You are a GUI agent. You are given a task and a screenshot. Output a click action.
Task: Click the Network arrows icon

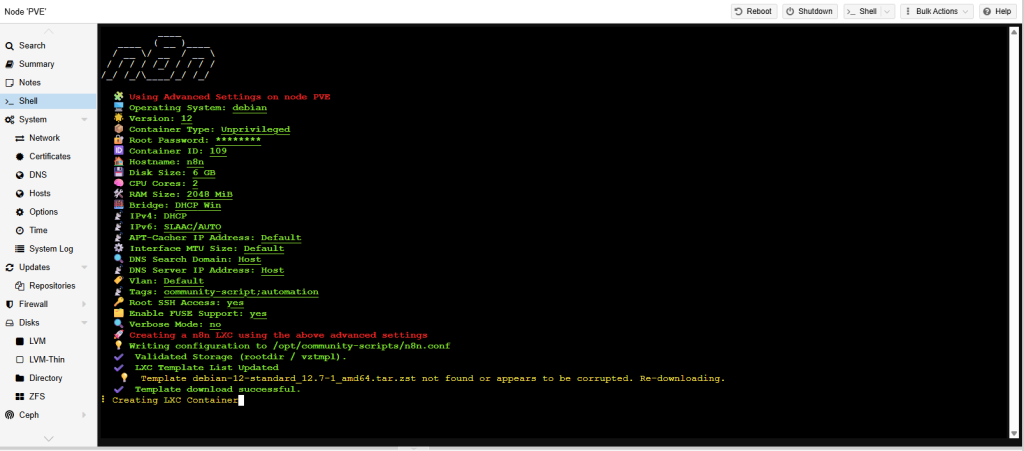pos(20,138)
